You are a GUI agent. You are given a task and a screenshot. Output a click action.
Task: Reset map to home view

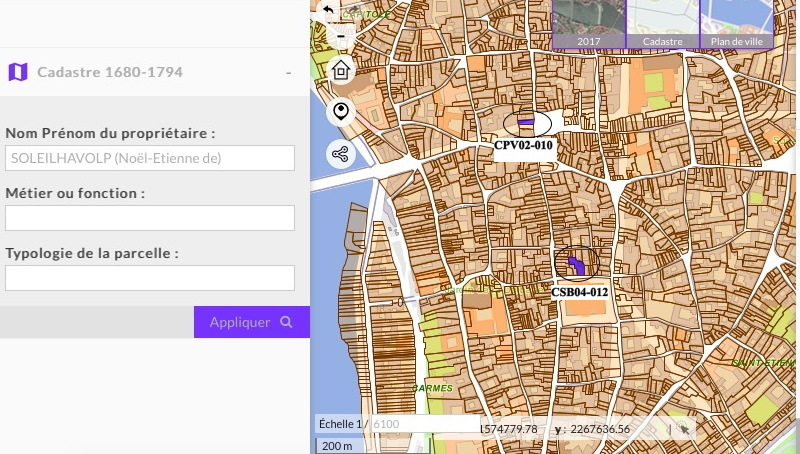(x=341, y=72)
